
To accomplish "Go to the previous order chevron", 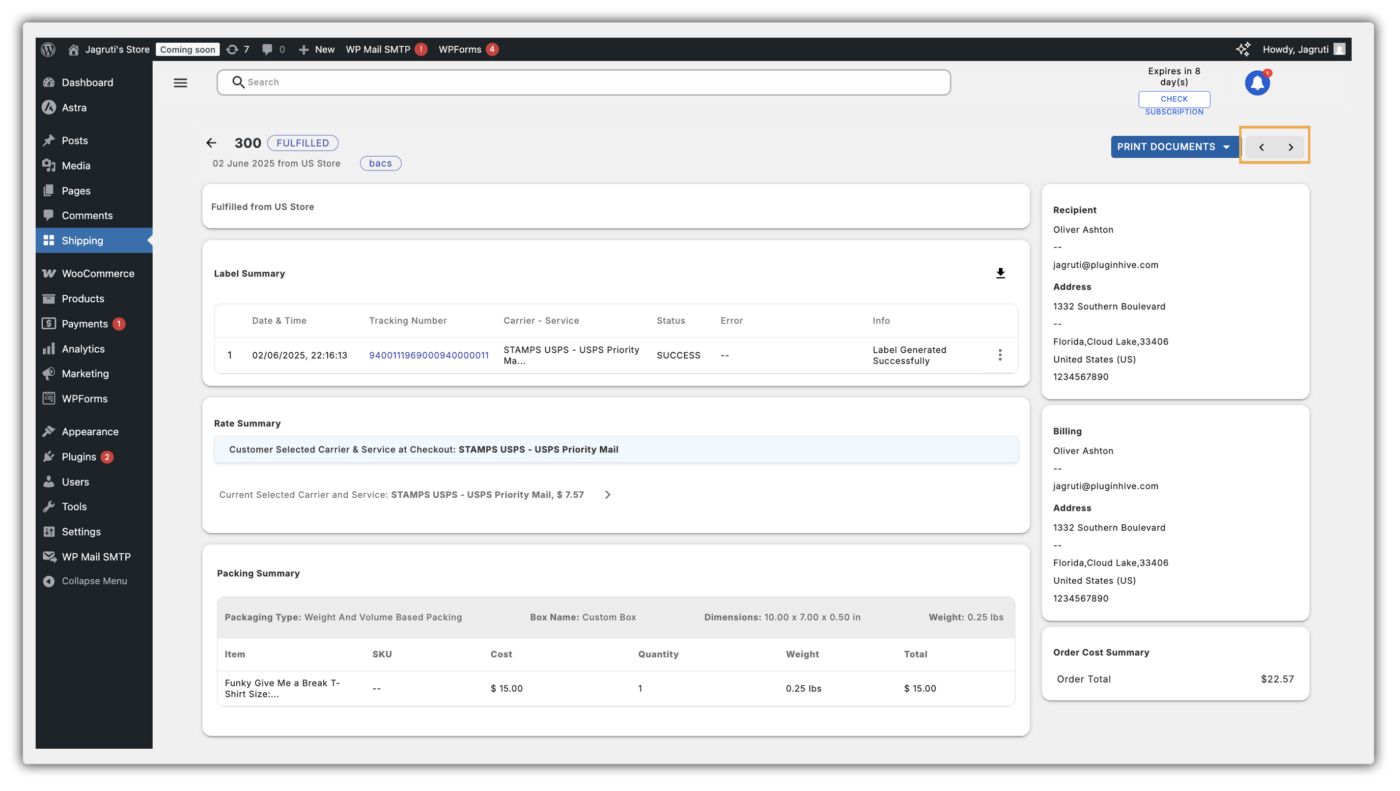I will coord(1261,147).
